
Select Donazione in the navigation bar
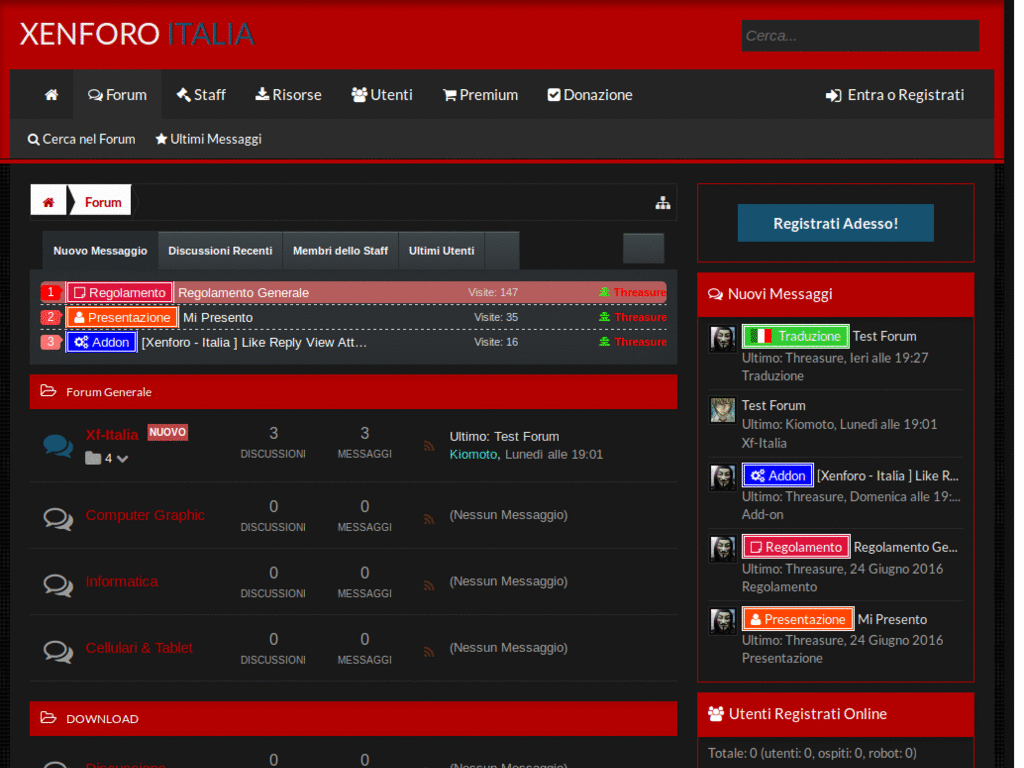[589, 94]
